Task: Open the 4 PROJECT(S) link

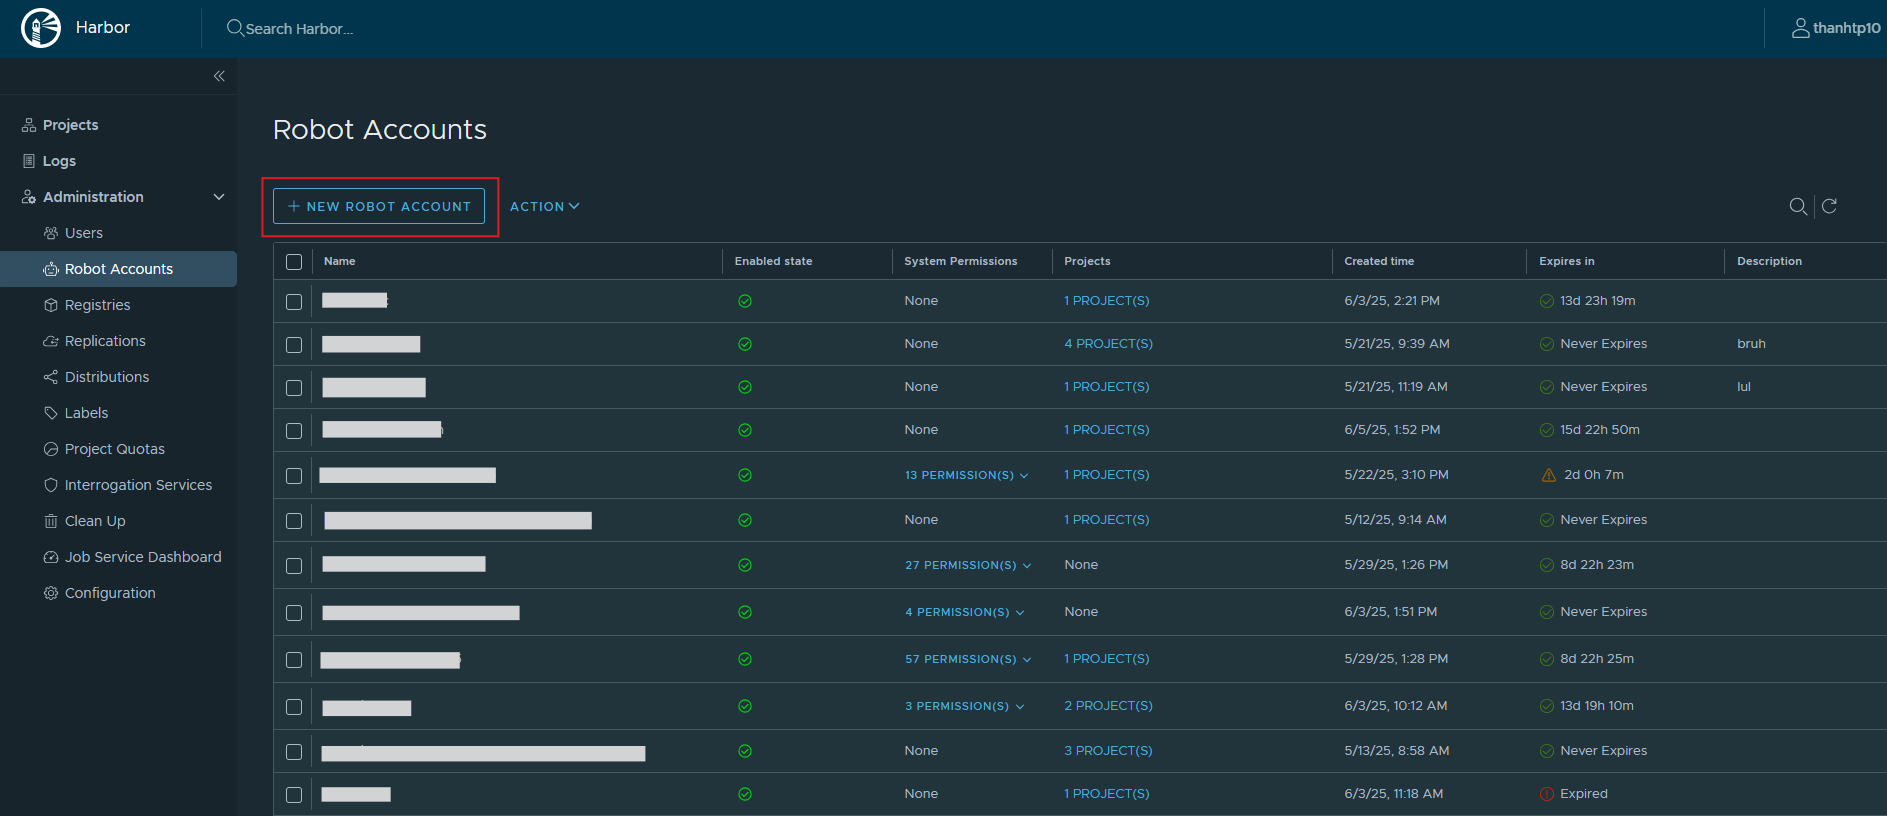Action: pos(1108,344)
